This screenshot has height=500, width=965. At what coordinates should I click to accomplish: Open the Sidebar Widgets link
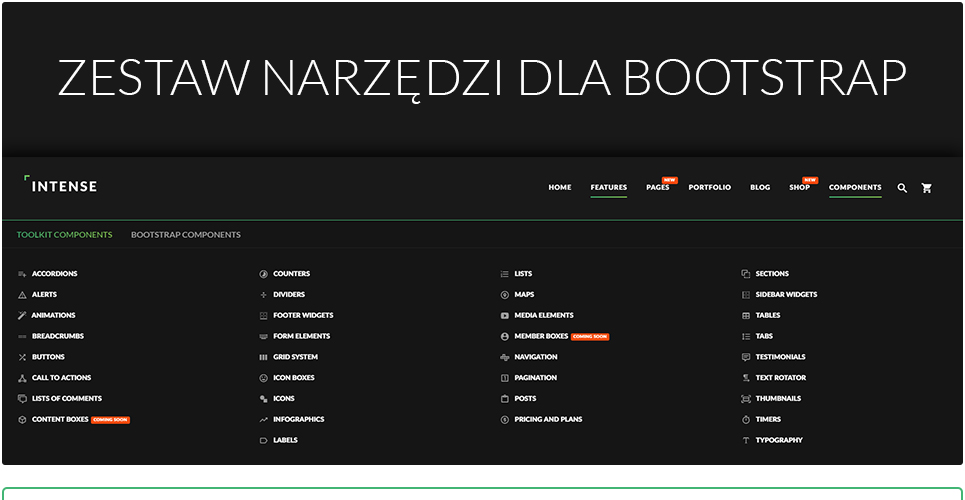[x=787, y=295]
